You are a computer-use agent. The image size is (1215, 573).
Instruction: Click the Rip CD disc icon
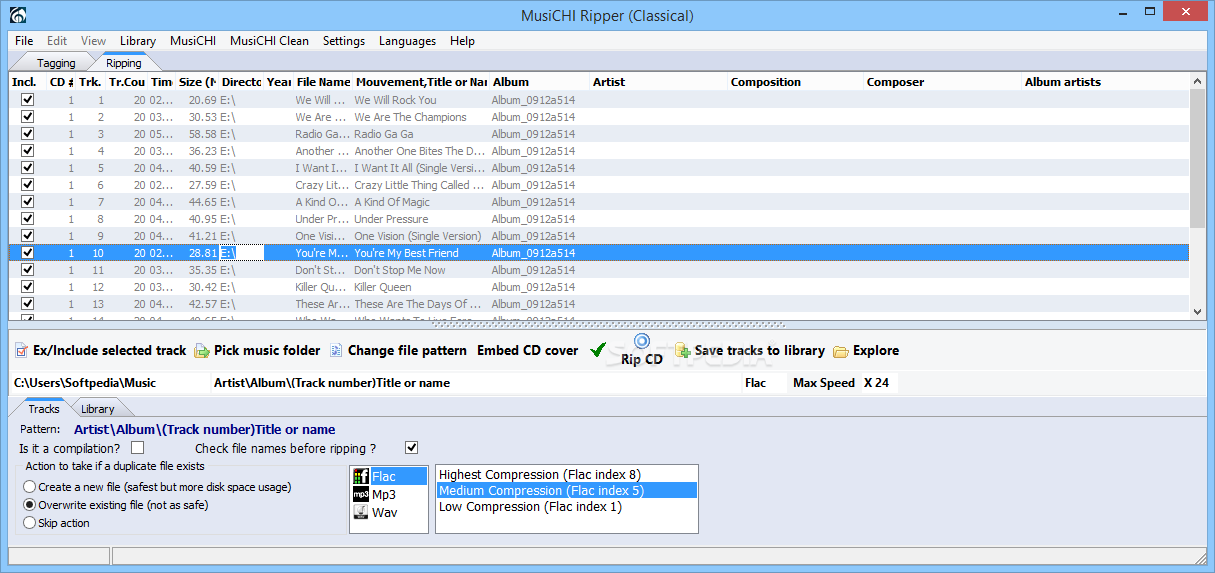pos(642,341)
